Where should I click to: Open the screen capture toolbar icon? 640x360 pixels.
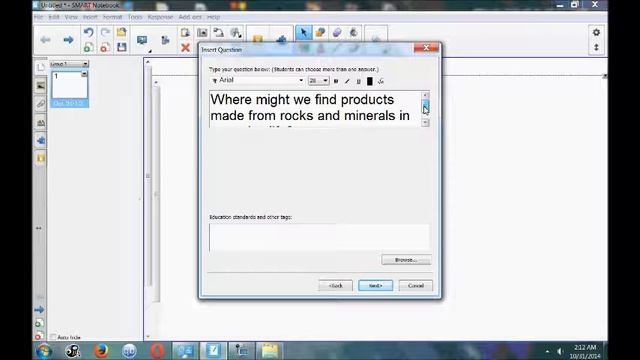(202, 32)
